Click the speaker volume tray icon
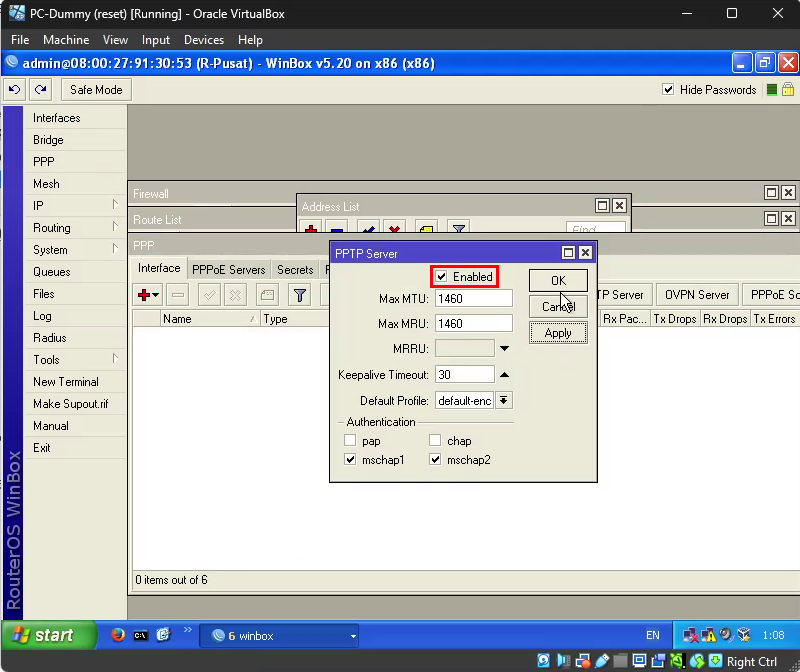 [x=726, y=635]
